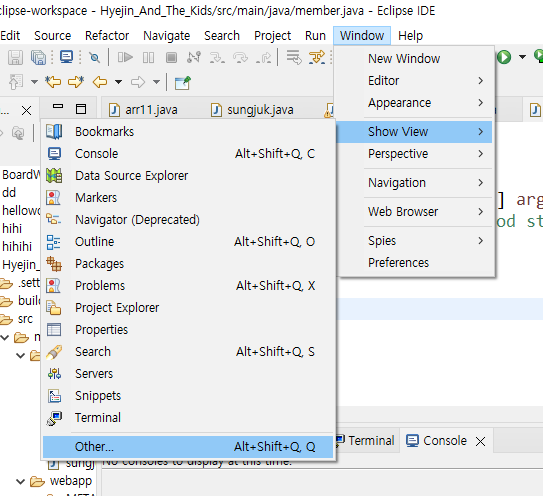
Task: Switch to arr11.java editor tab
Action: tap(143, 110)
